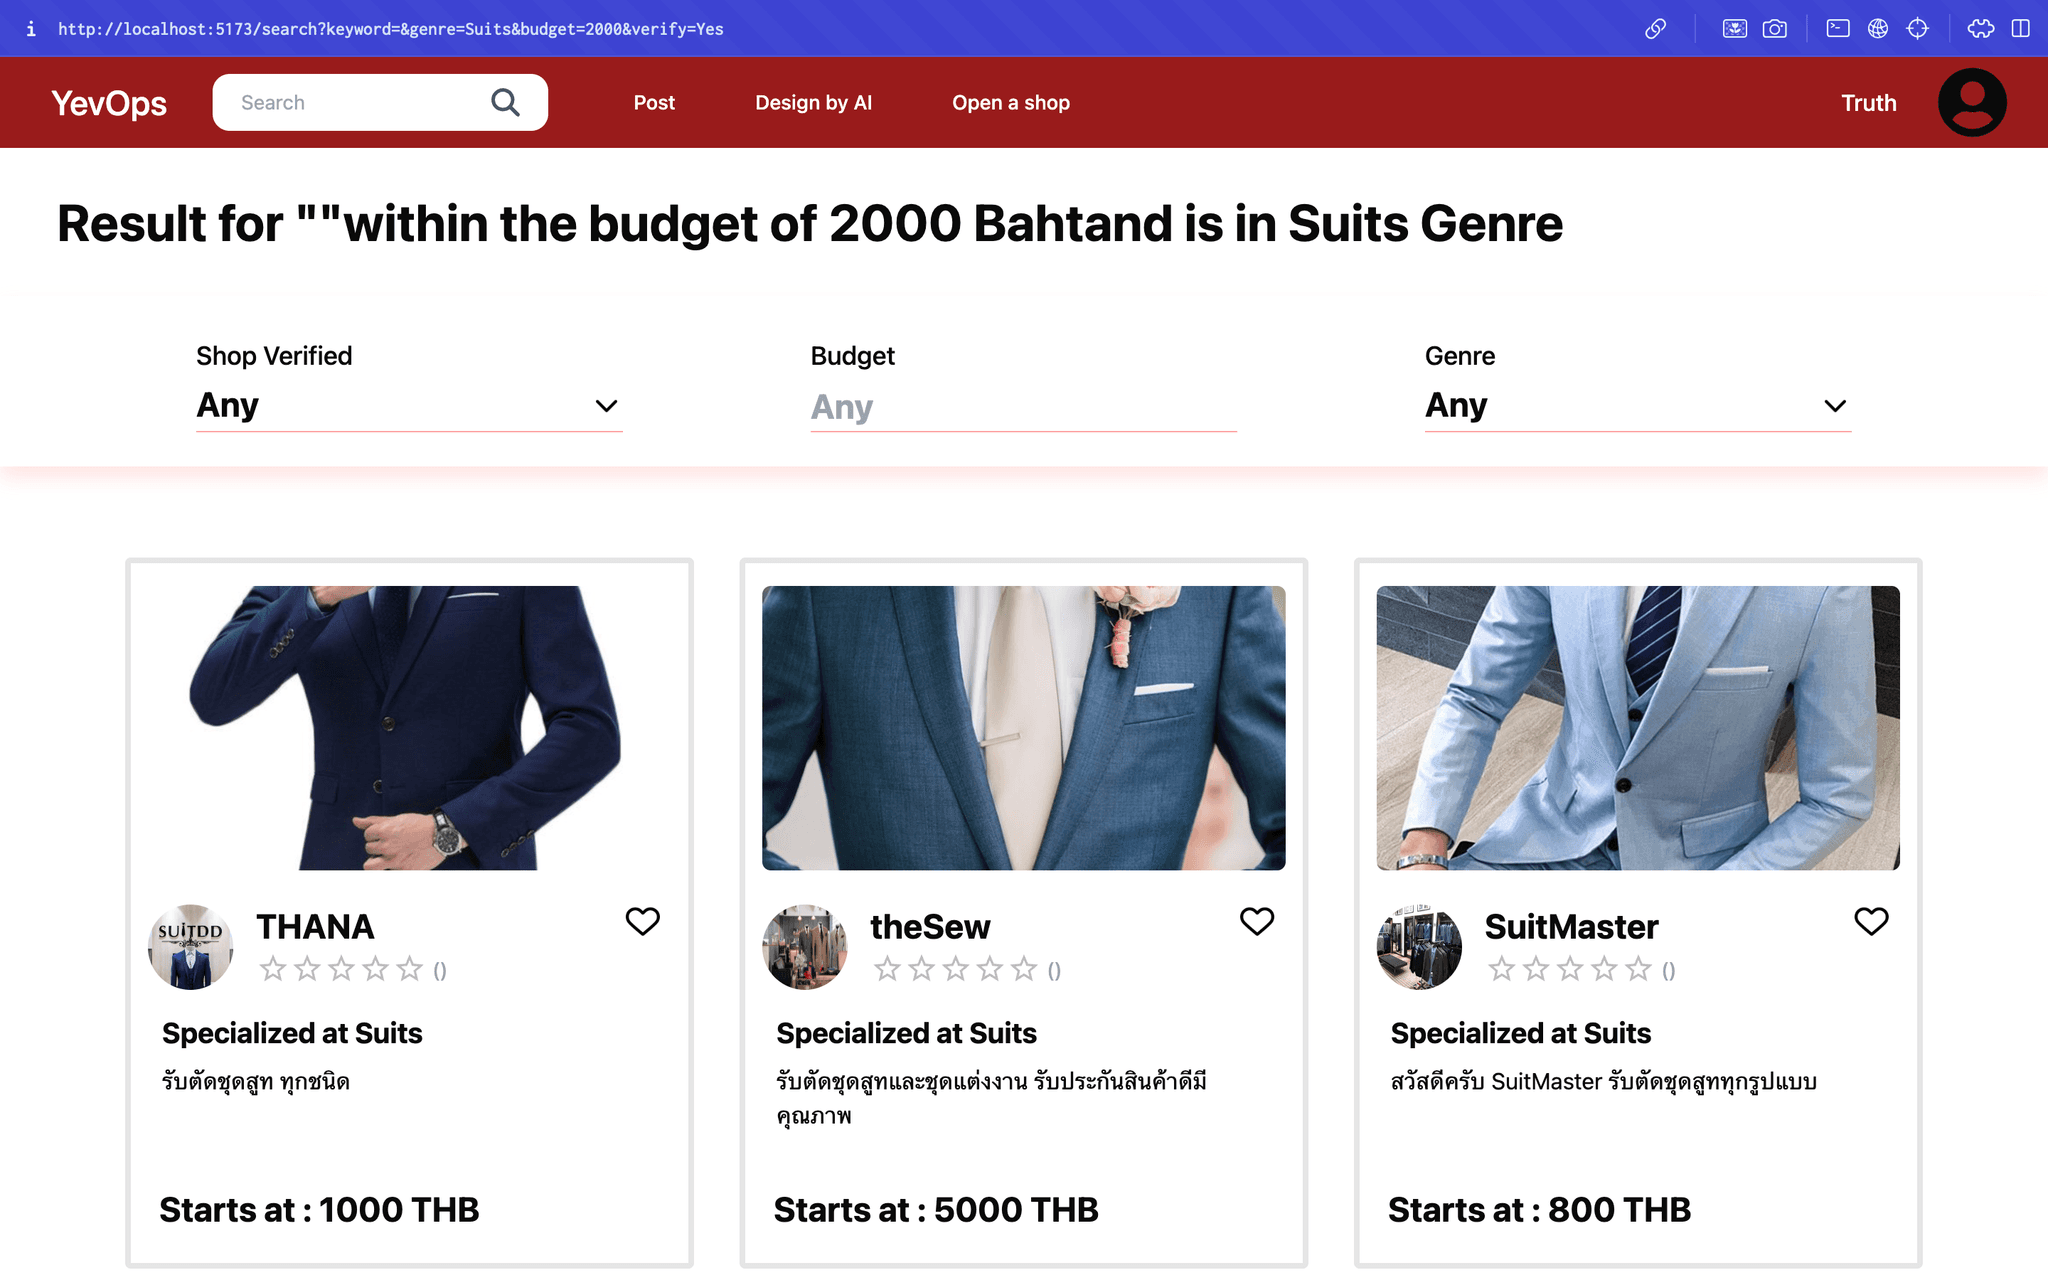Screen dimensions: 2048x1280
Task: Open the extensions puzzle icon
Action: point(1980,29)
